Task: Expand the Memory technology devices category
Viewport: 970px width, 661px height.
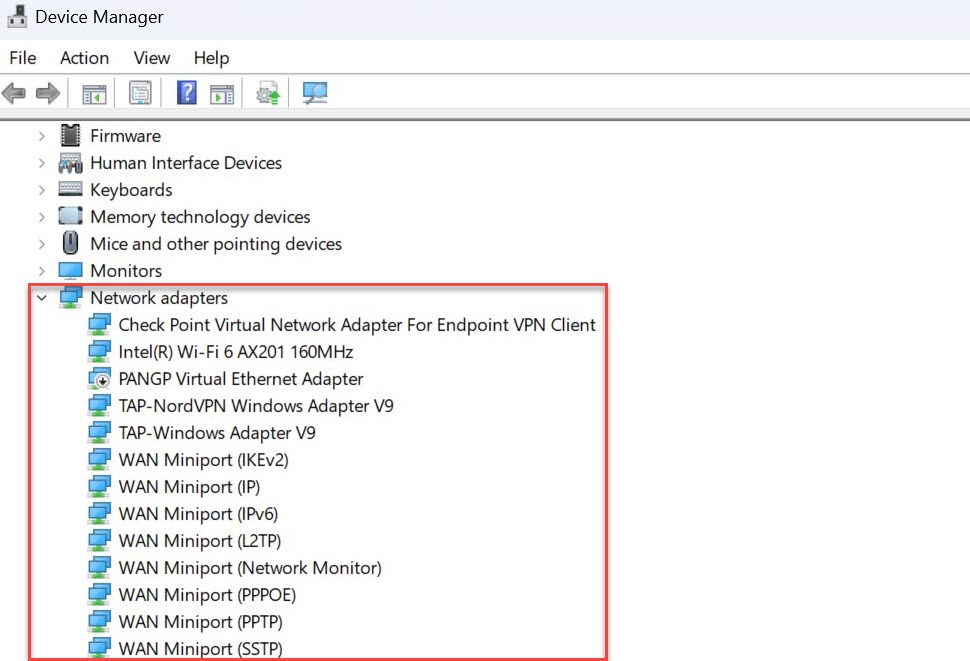Action: (x=41, y=216)
